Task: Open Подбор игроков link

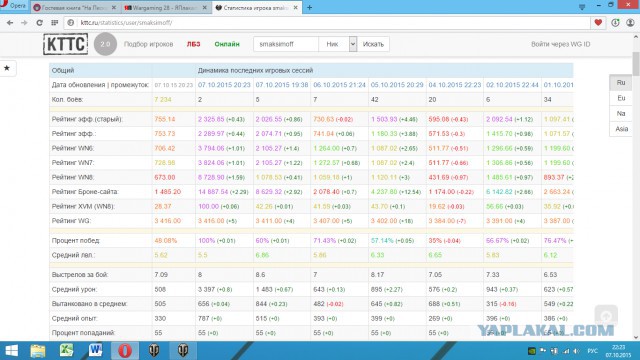Action: 148,44
